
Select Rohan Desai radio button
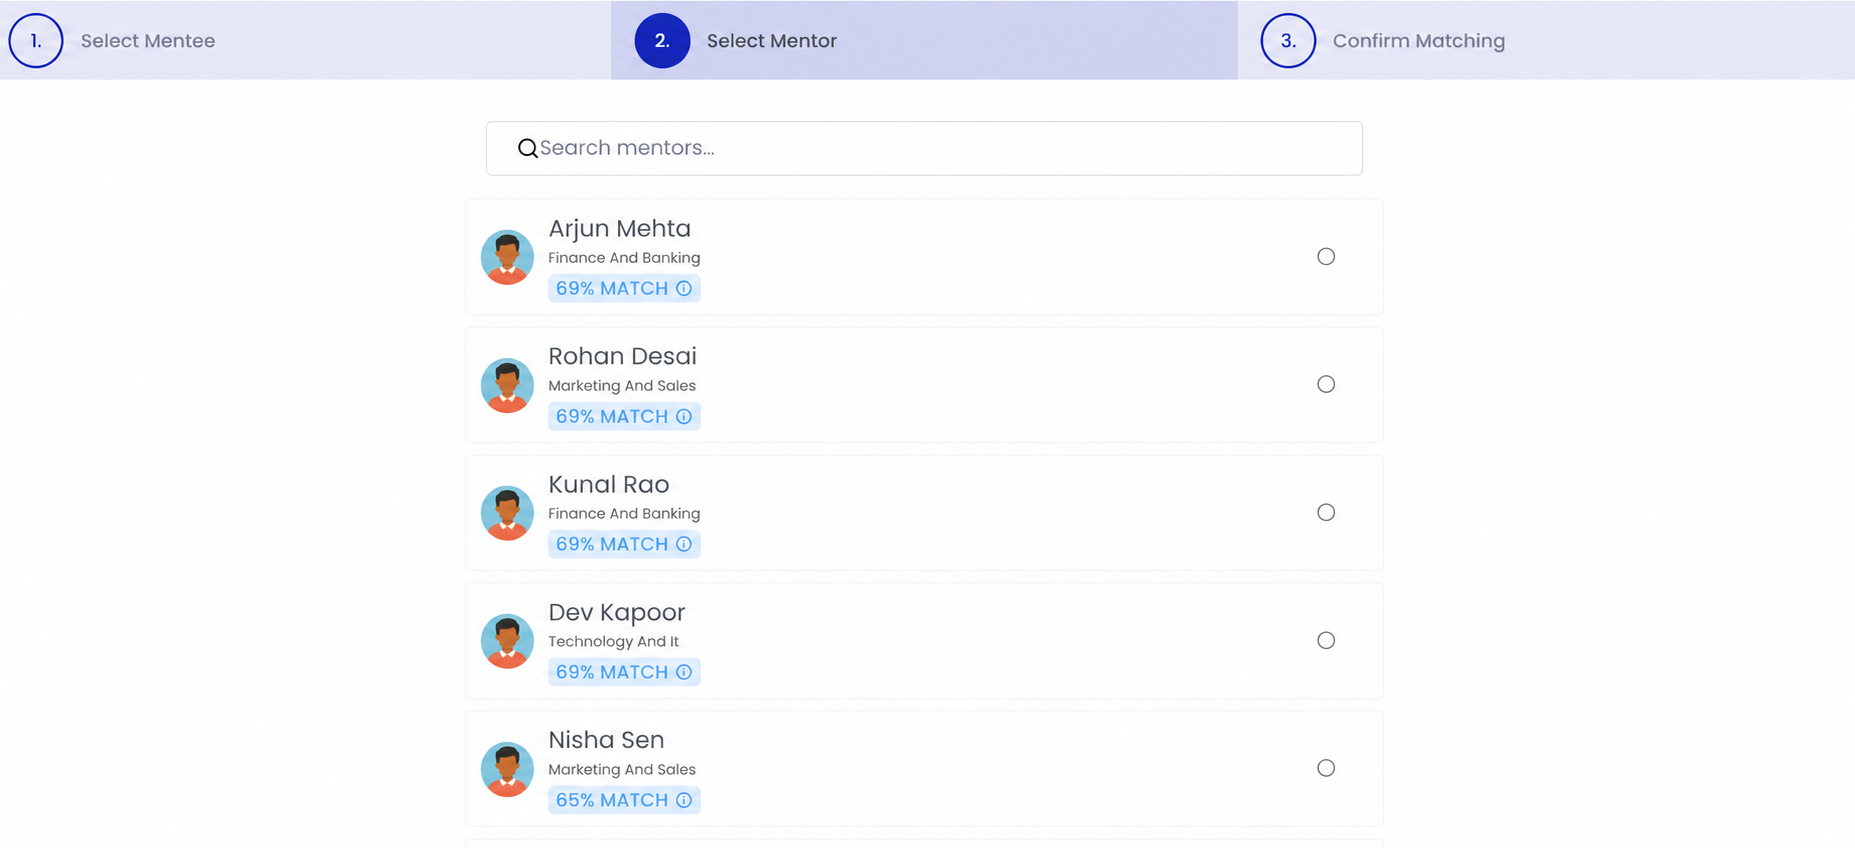click(x=1326, y=385)
